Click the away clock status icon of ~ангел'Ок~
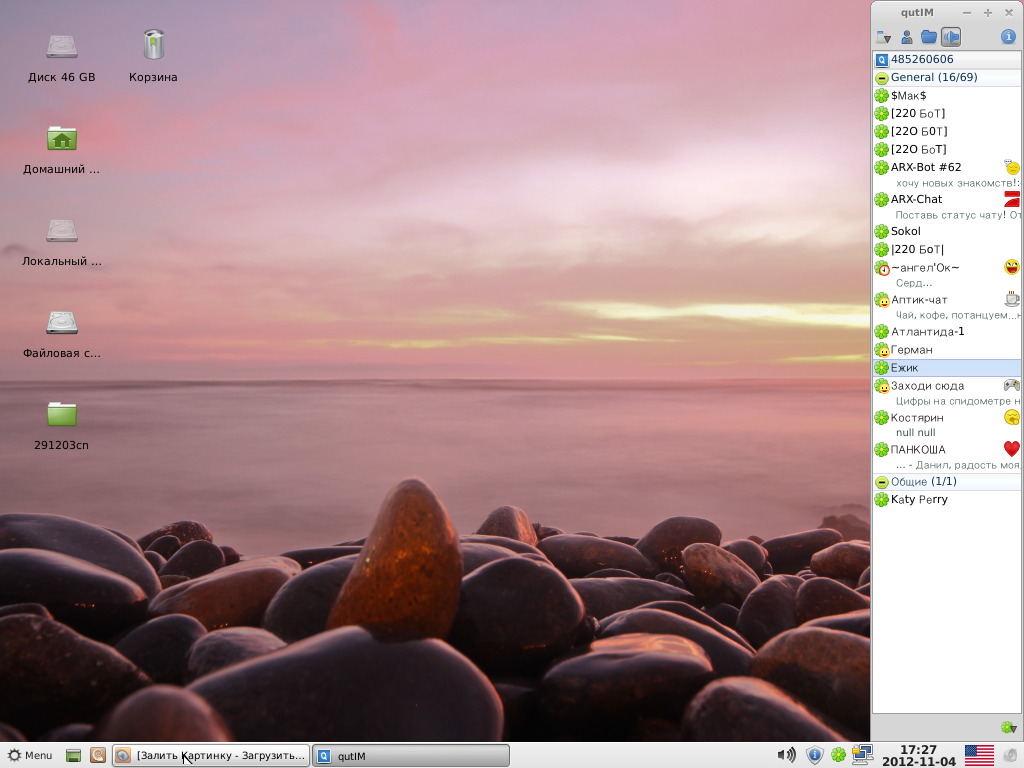This screenshot has height=768, width=1024. [x=882, y=268]
